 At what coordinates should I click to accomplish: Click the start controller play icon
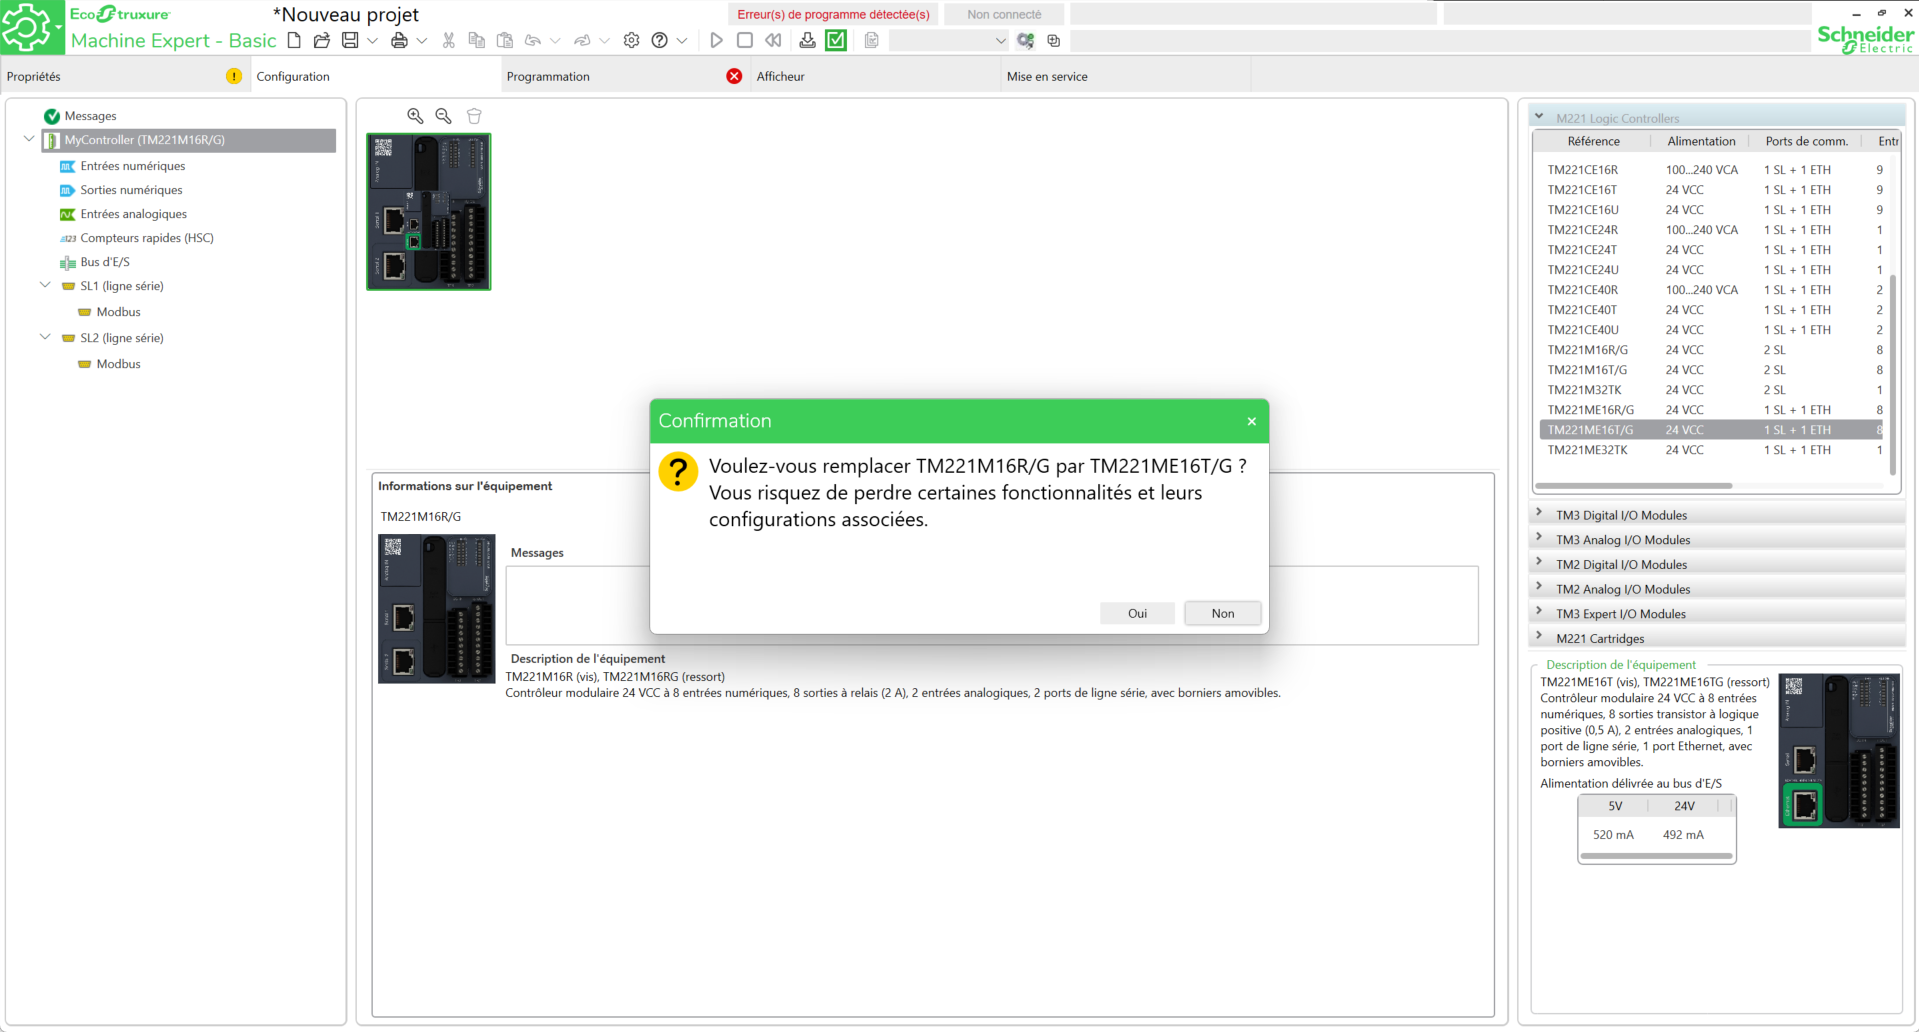tap(716, 40)
